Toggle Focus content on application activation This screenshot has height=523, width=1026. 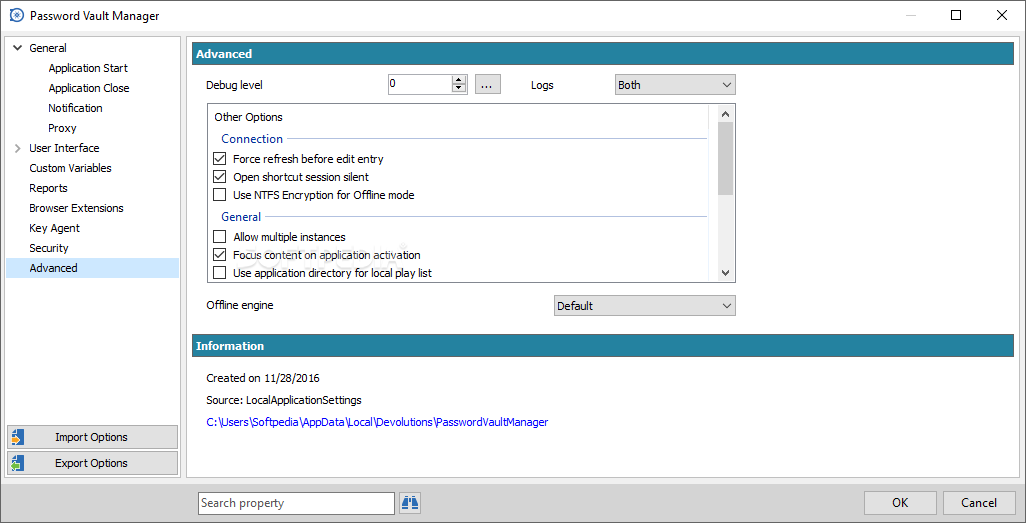click(220, 255)
